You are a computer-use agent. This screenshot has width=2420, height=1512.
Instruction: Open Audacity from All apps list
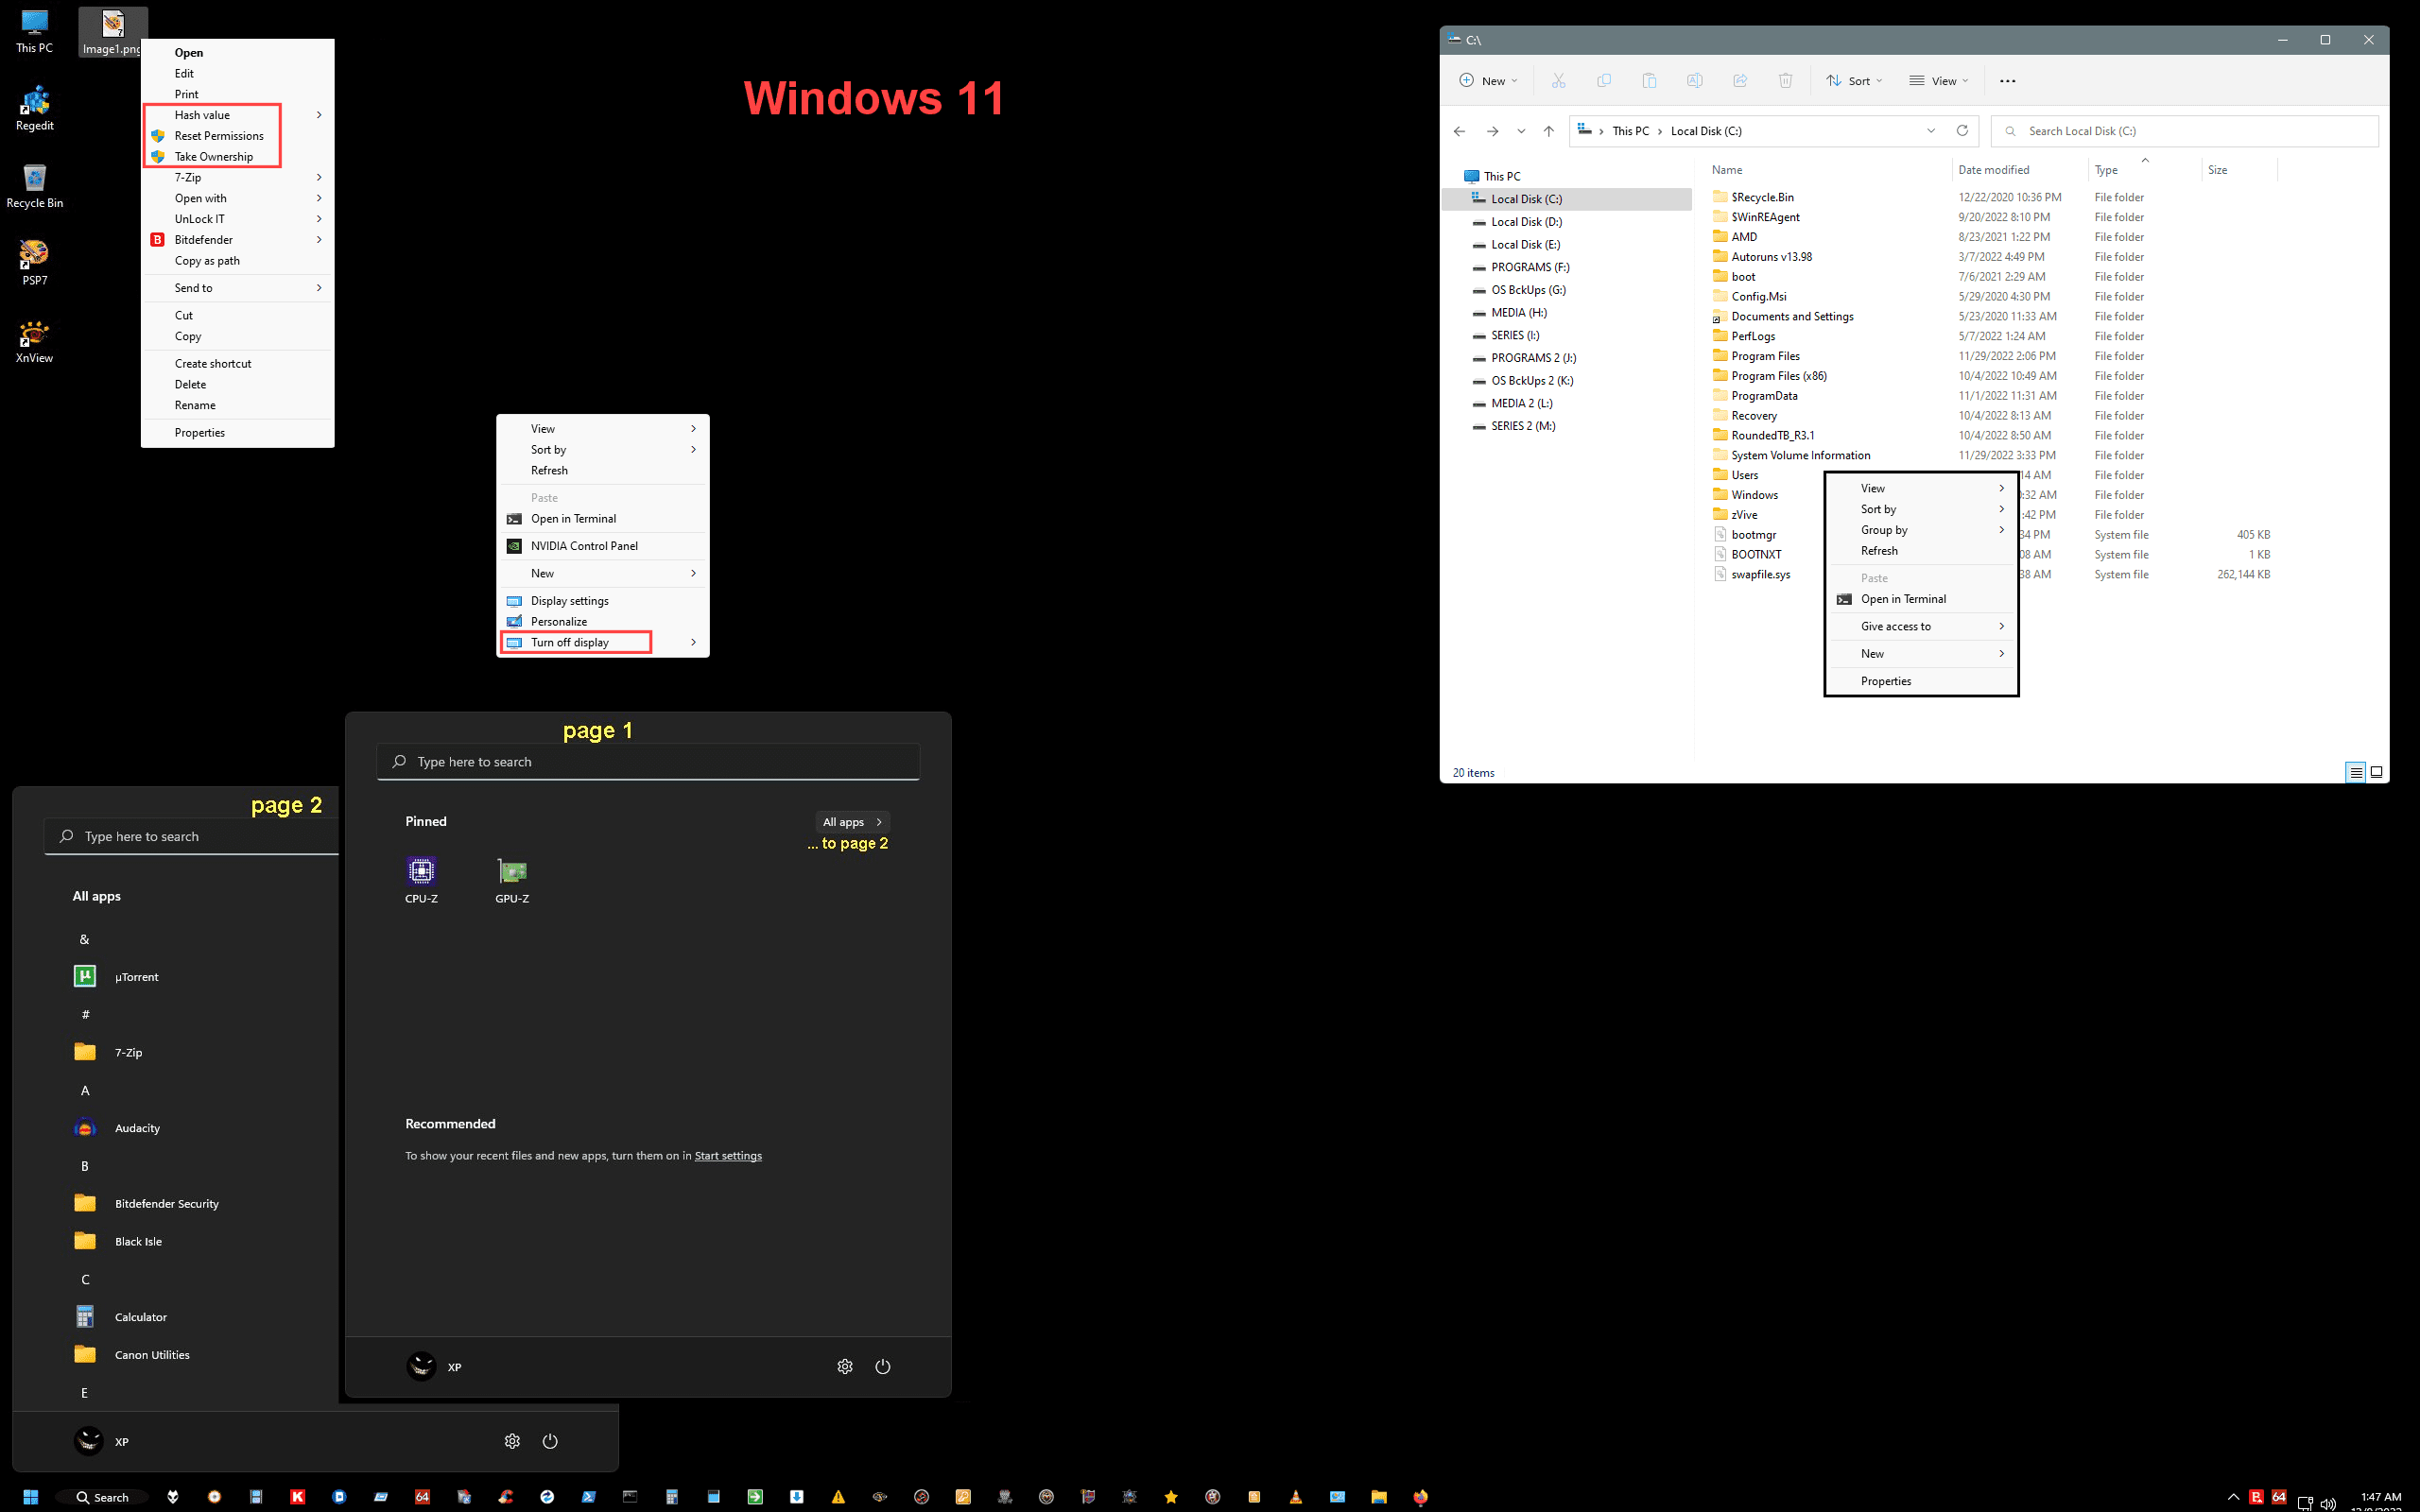tap(117, 1128)
